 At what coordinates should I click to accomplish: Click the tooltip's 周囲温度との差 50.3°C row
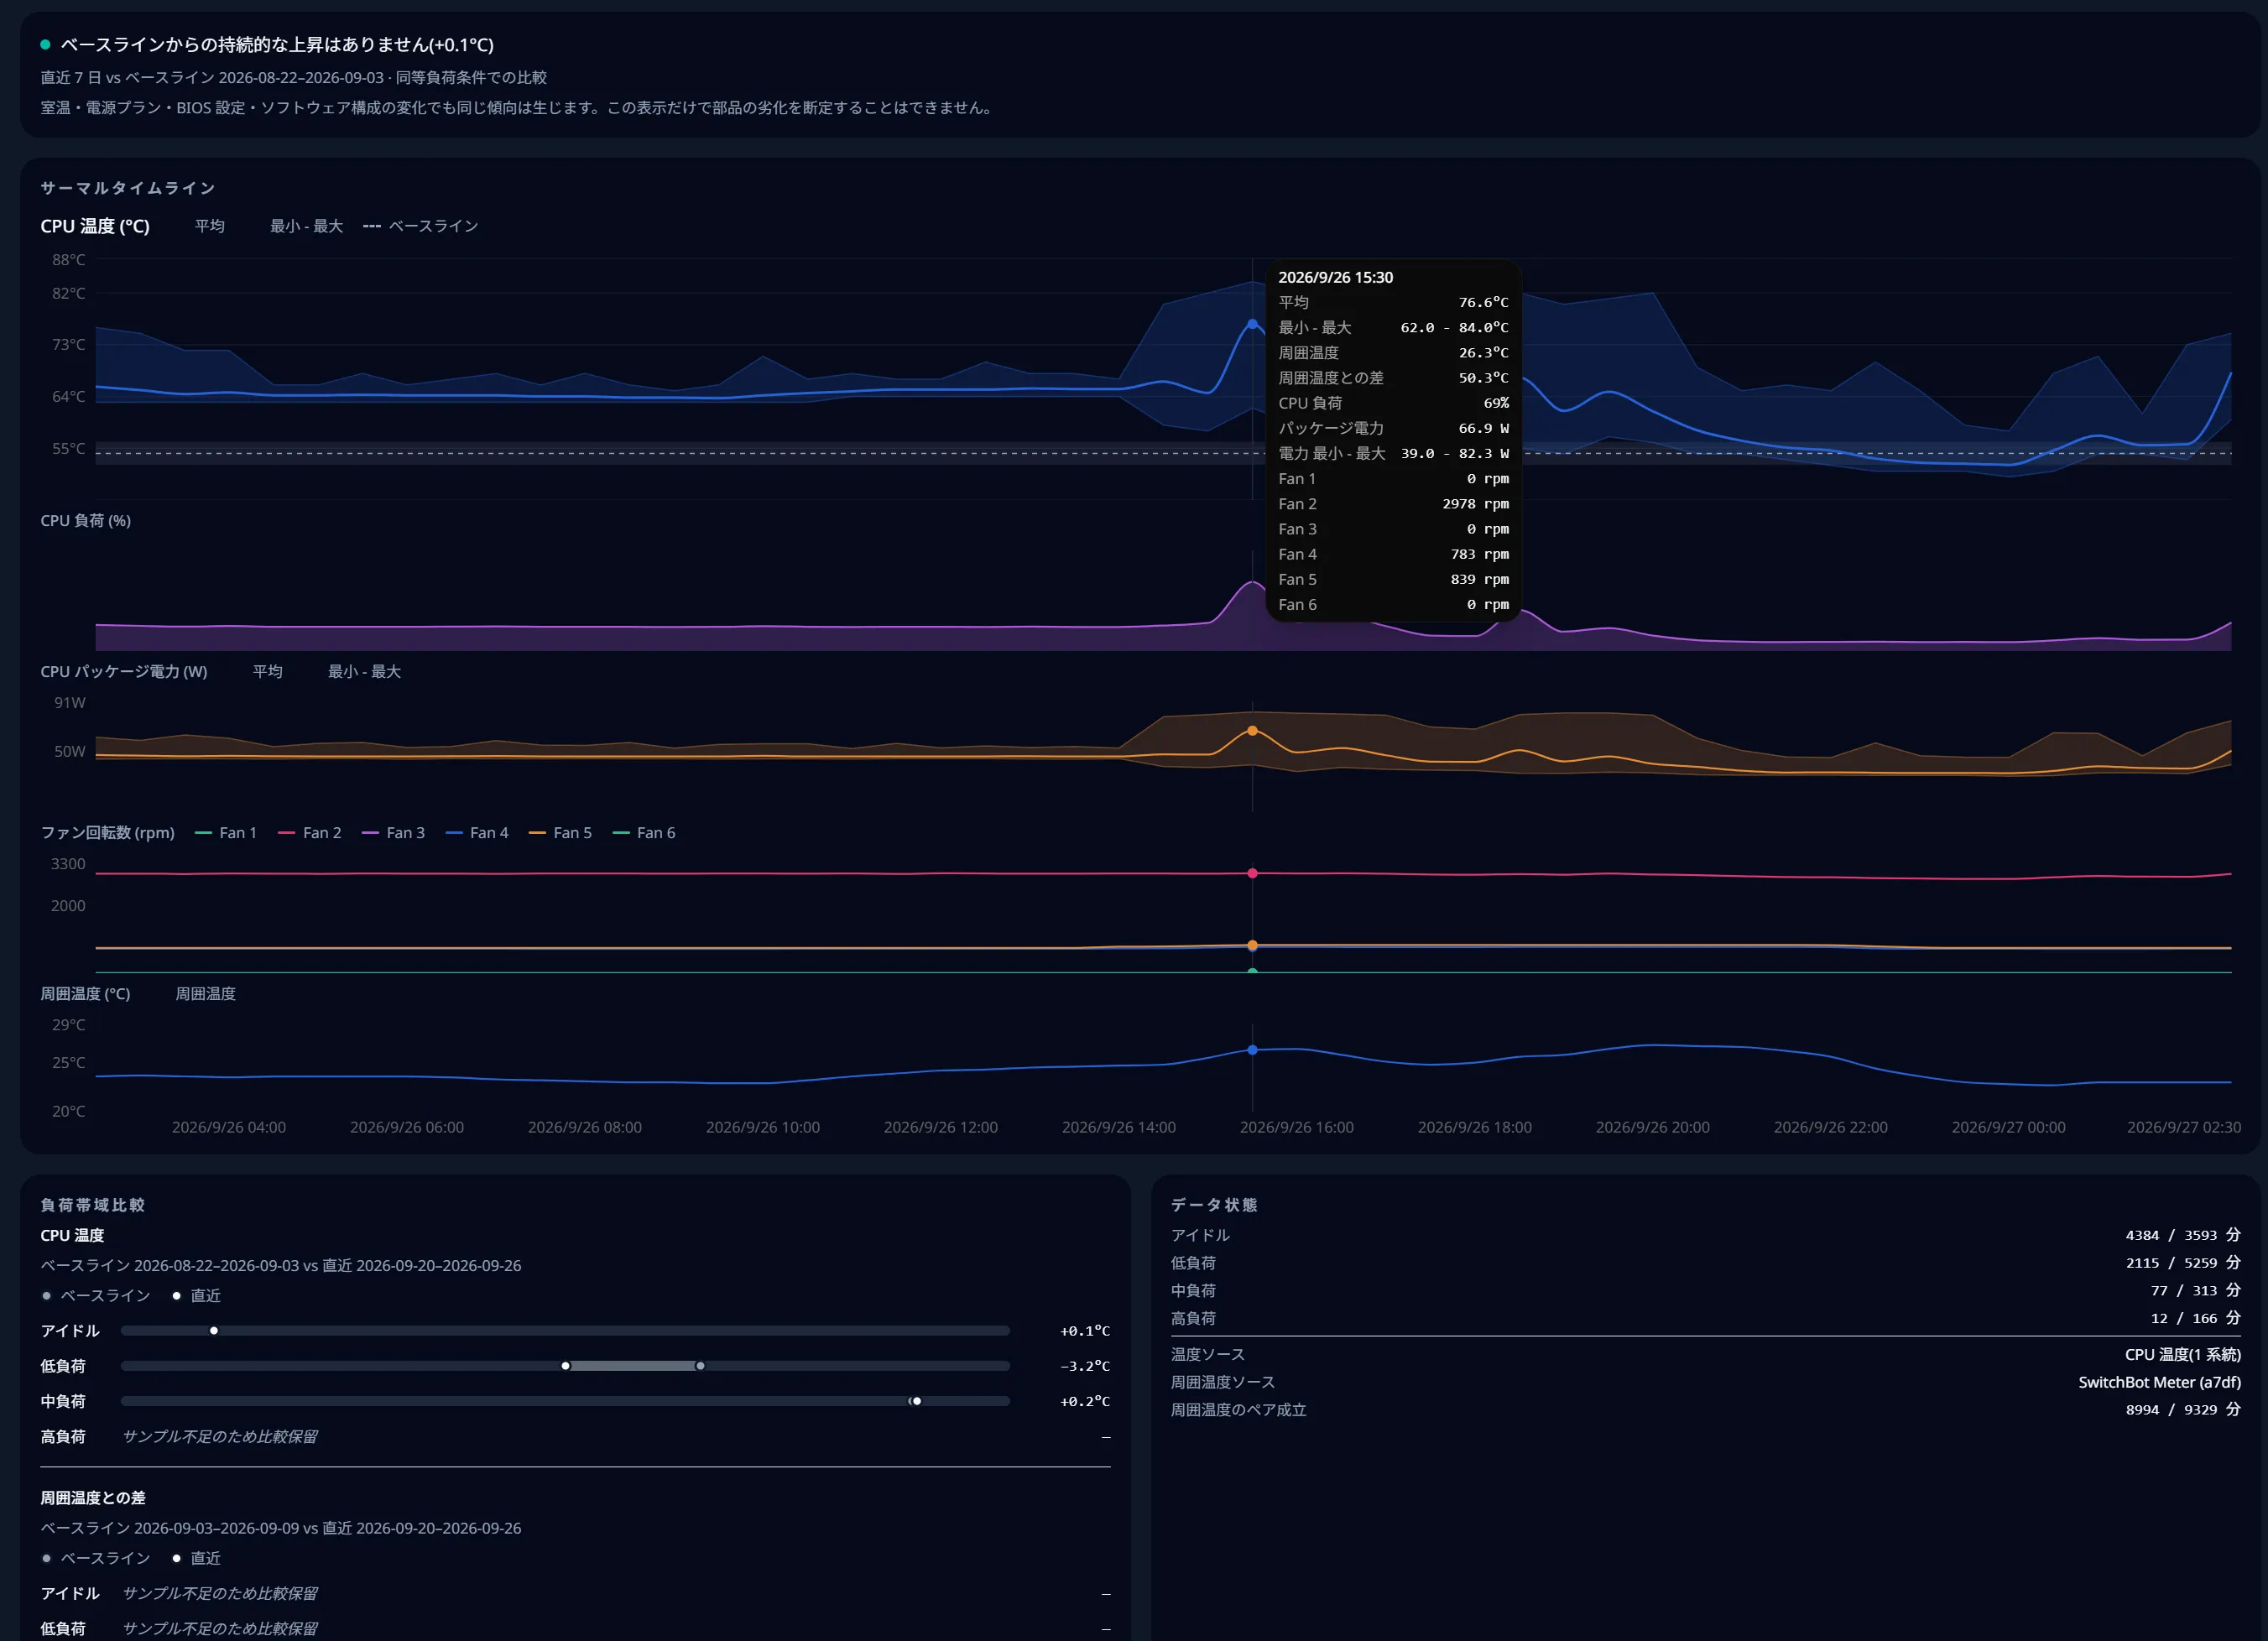point(1393,378)
